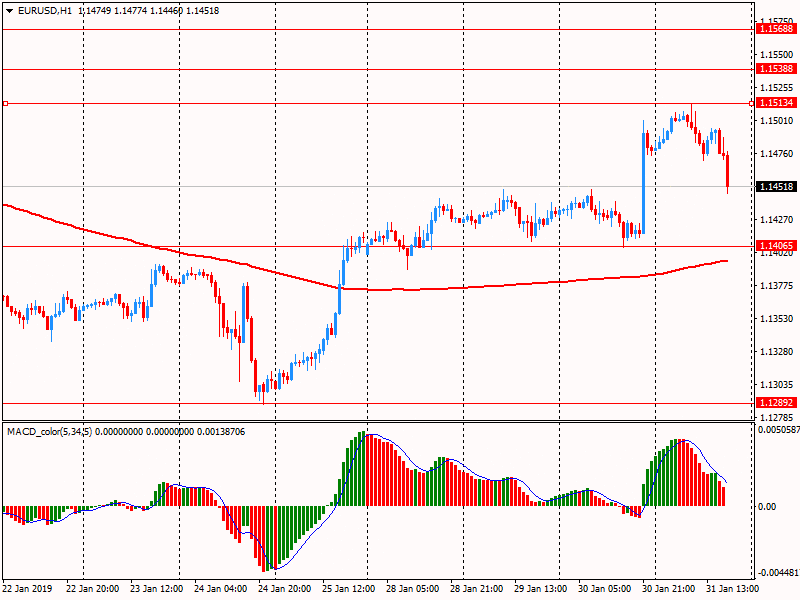The height and width of the screenshot is (600, 800).
Task: Select the 23 Jan 12:00 time label
Action: (x=157, y=588)
